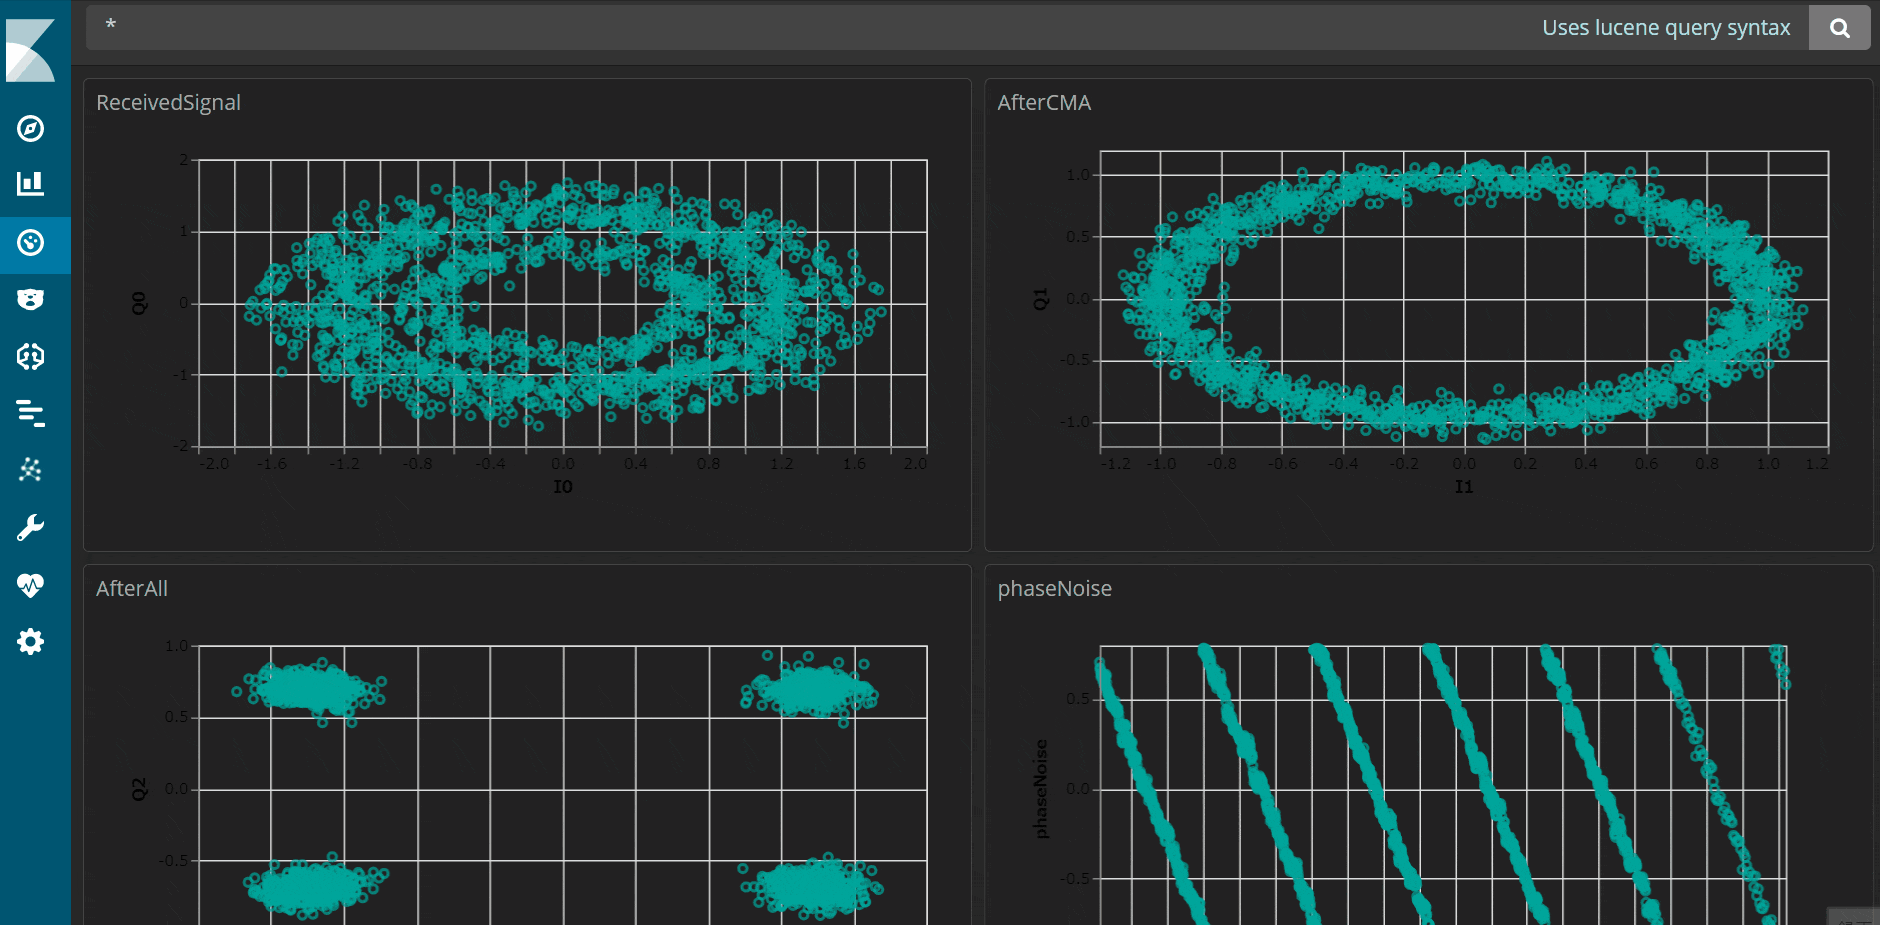Select the bear-face app icon in the sidebar
This screenshot has height=925, width=1880.
click(30, 298)
